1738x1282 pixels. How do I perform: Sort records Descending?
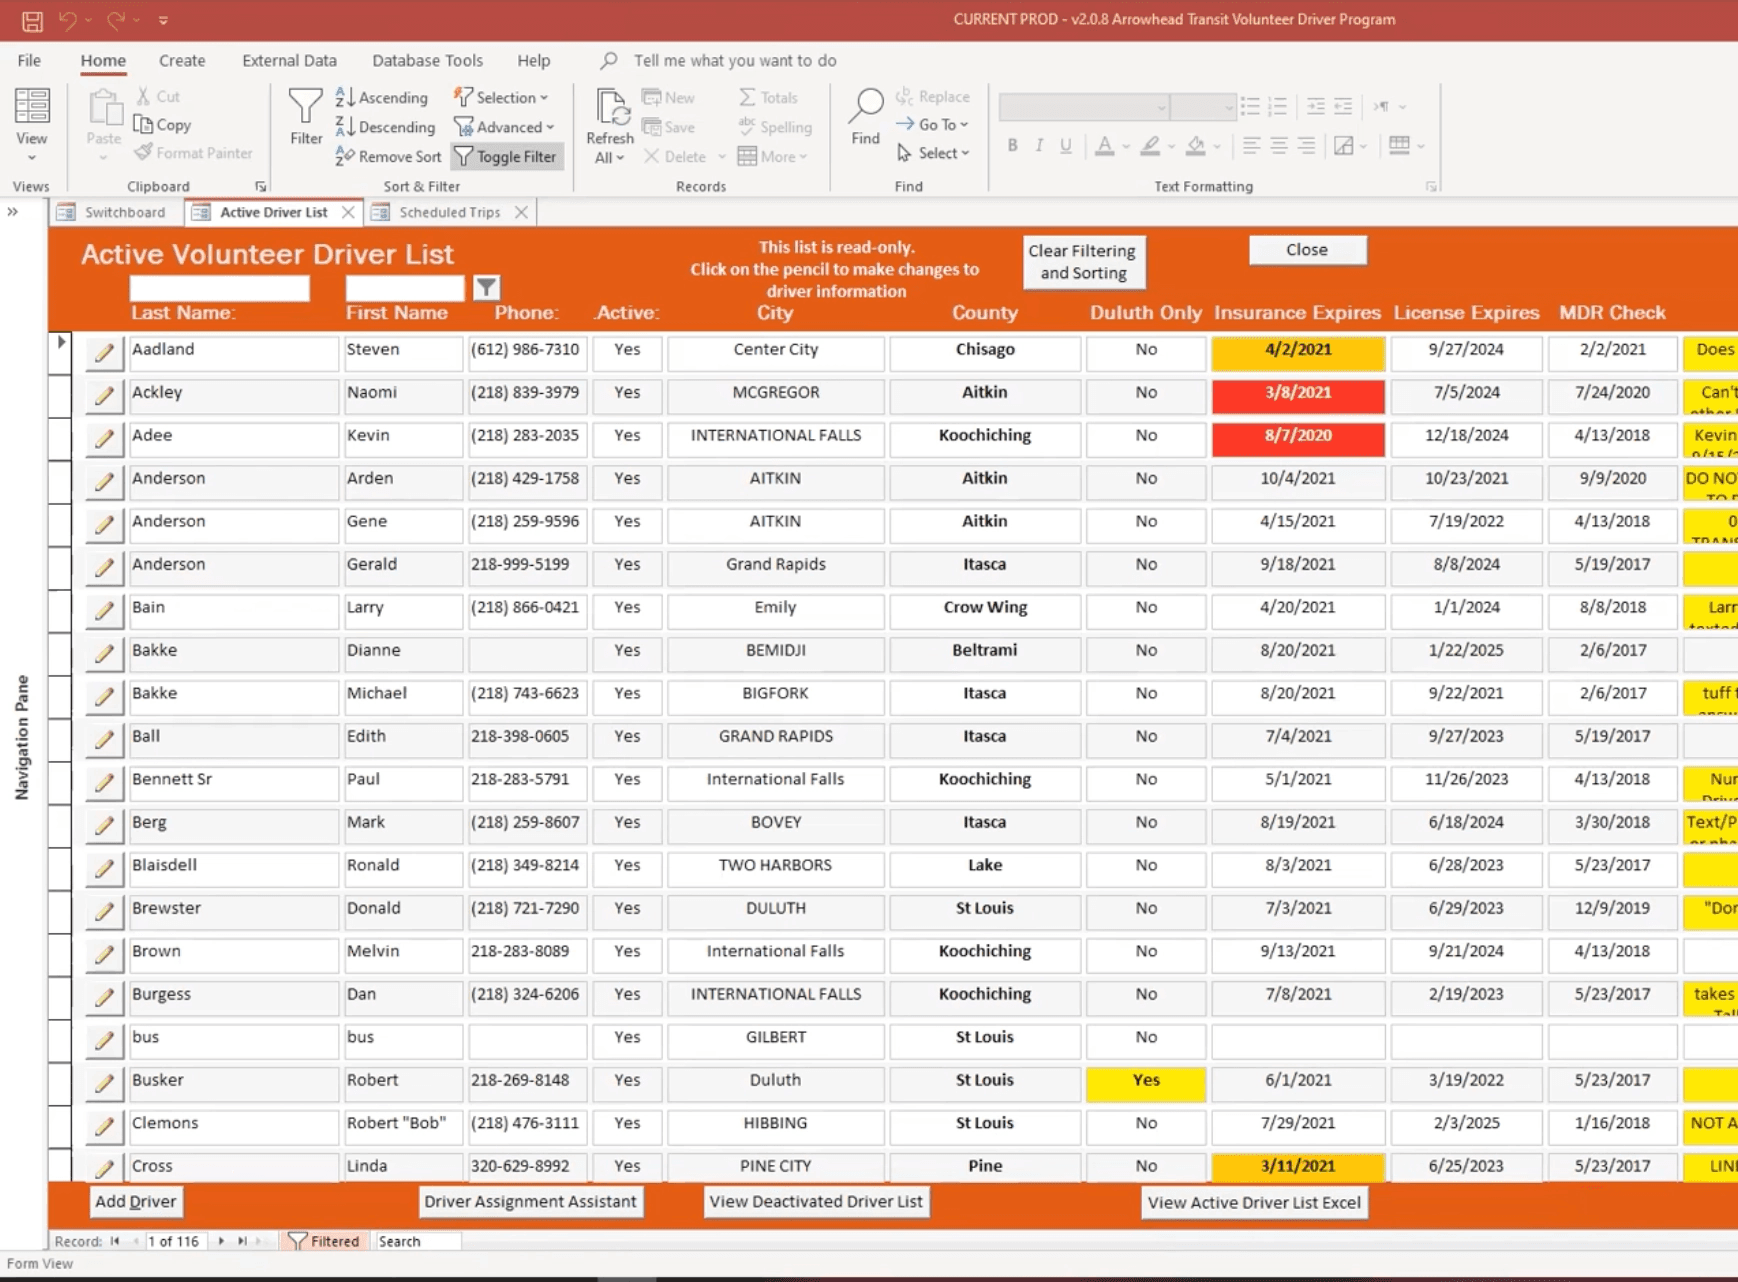coord(386,127)
